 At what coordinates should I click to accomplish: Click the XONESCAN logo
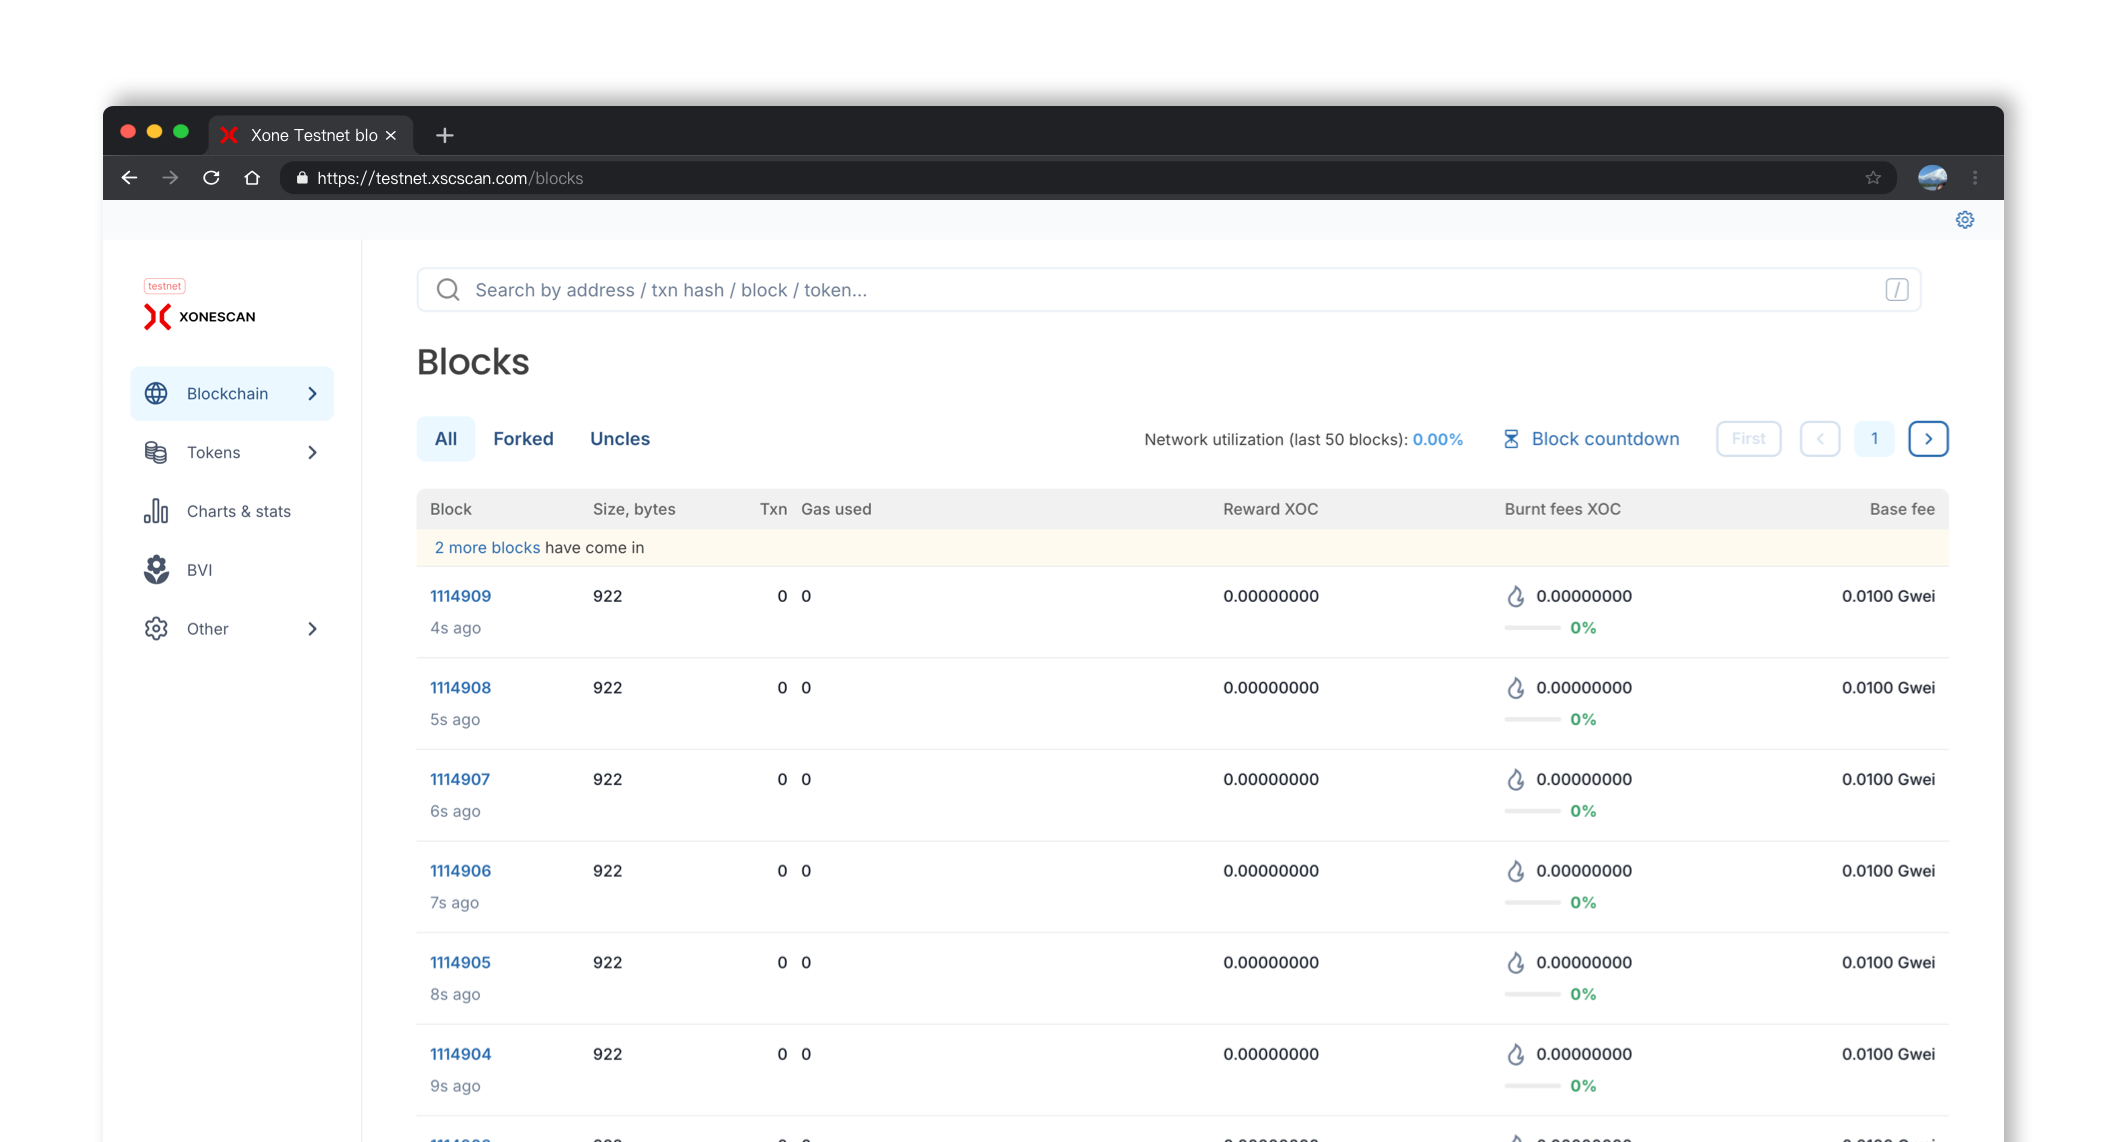(200, 316)
